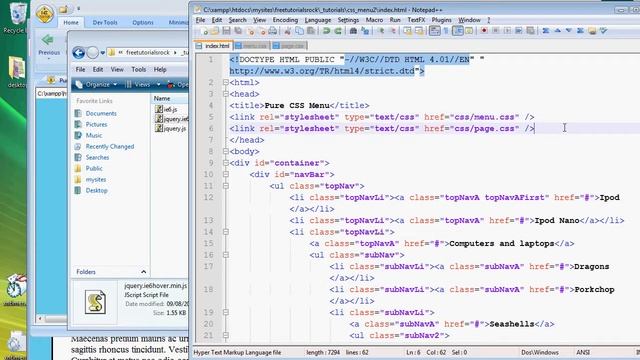The image size is (640, 360).
Task: Collapse the body fold marker on line 8
Action: pos(225,151)
